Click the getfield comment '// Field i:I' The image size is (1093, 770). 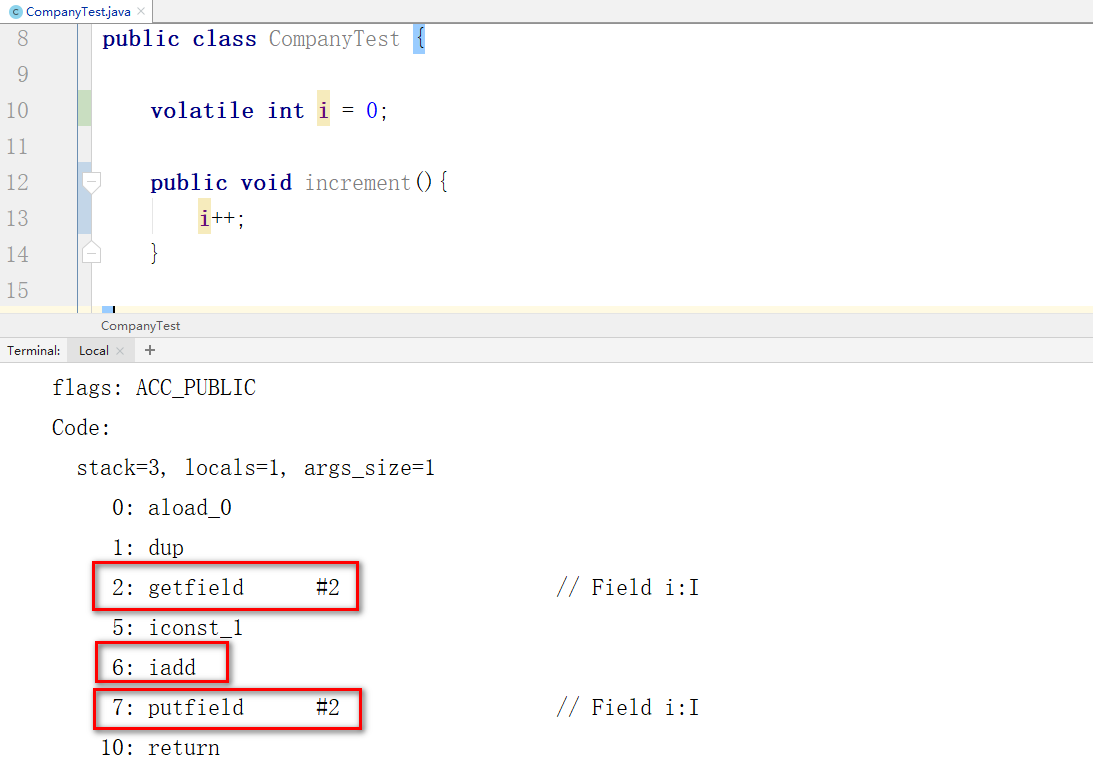pyautogui.click(x=627, y=587)
